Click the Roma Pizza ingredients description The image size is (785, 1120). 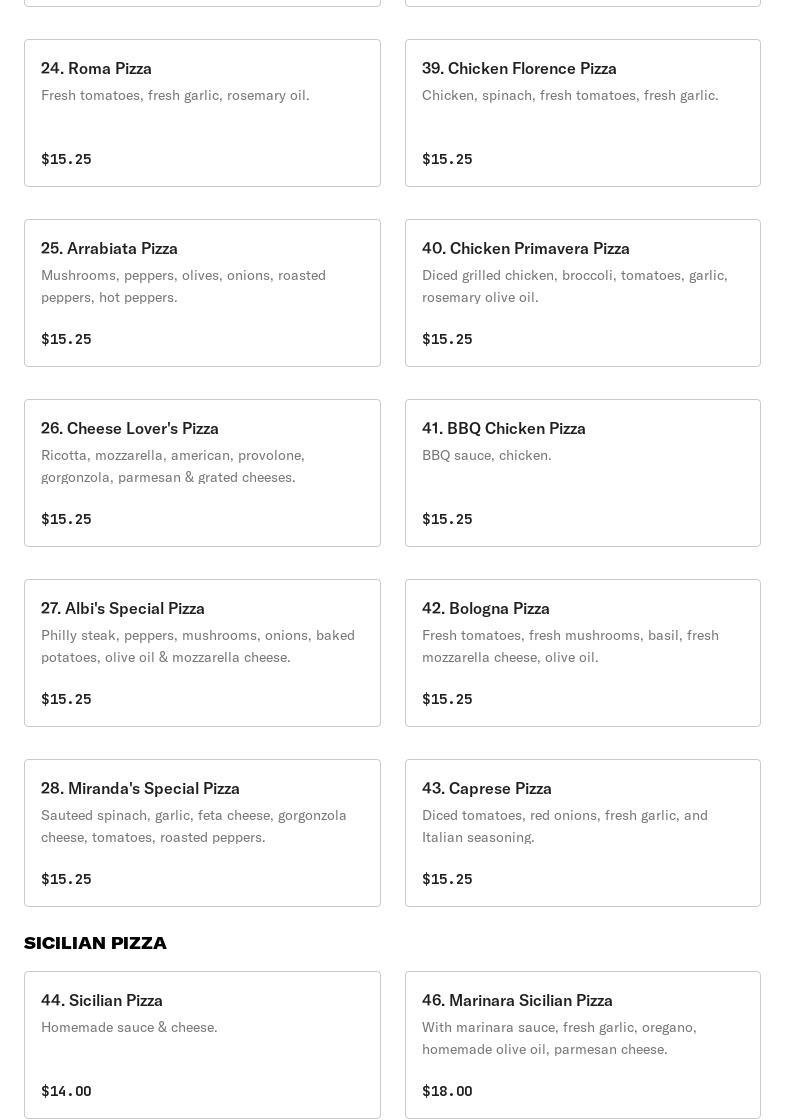pyautogui.click(x=175, y=95)
